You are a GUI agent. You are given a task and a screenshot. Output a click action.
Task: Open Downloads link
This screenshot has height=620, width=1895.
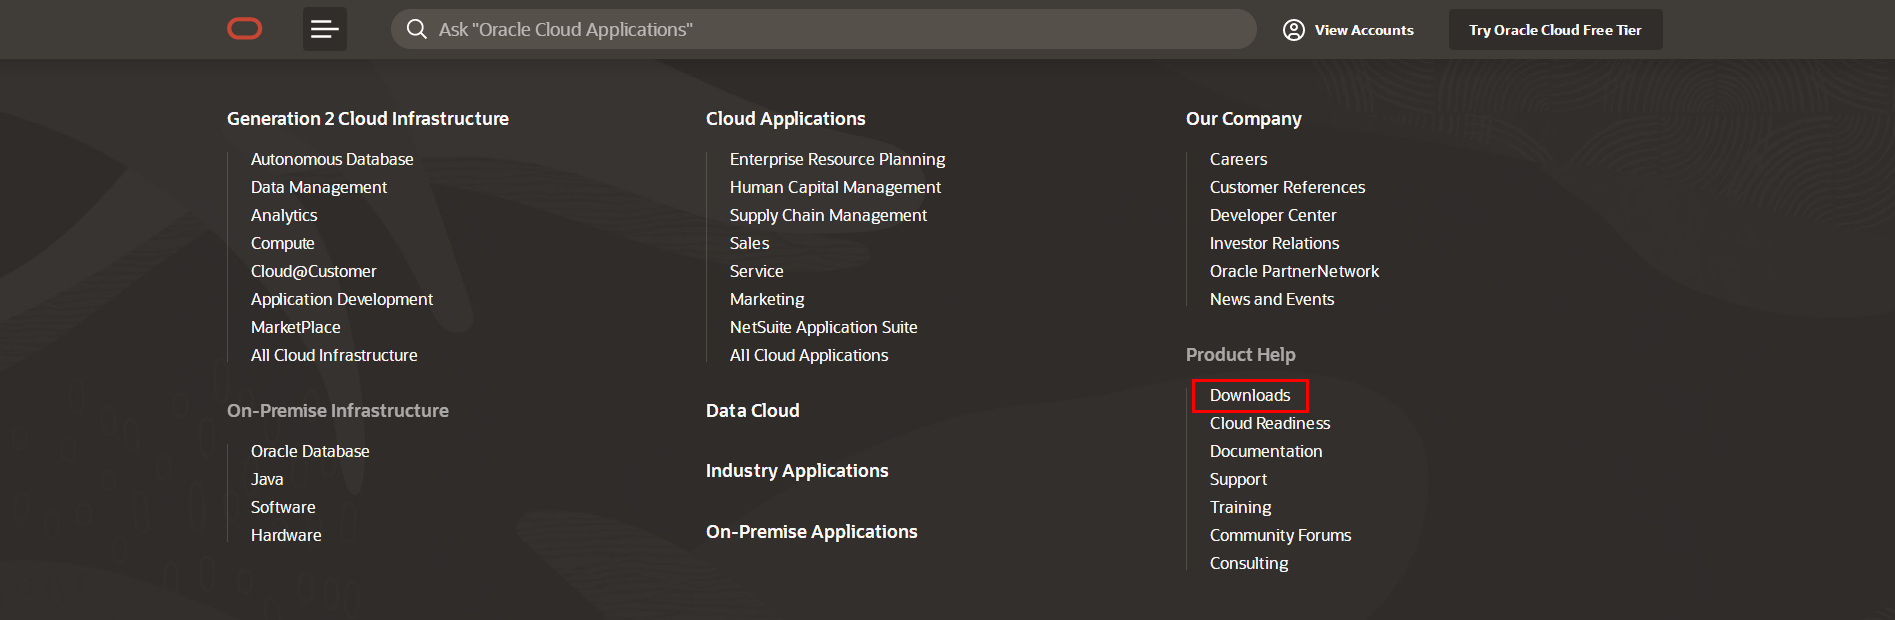pos(1250,395)
